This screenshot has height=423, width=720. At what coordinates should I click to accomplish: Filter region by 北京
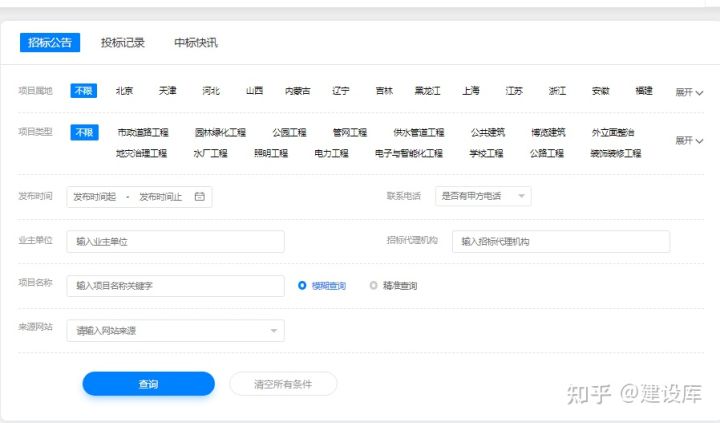pos(124,91)
